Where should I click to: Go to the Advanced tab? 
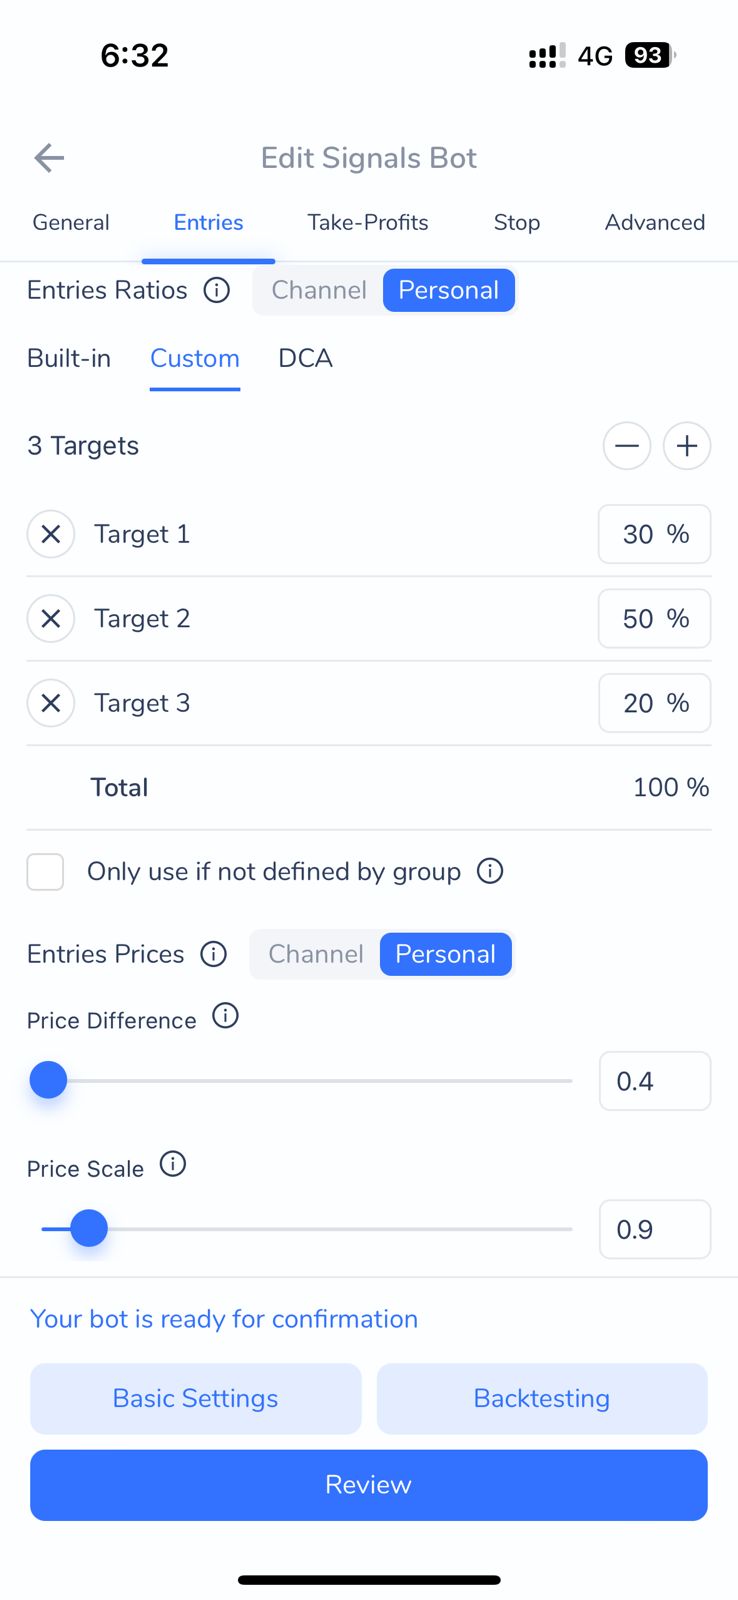coord(655,222)
